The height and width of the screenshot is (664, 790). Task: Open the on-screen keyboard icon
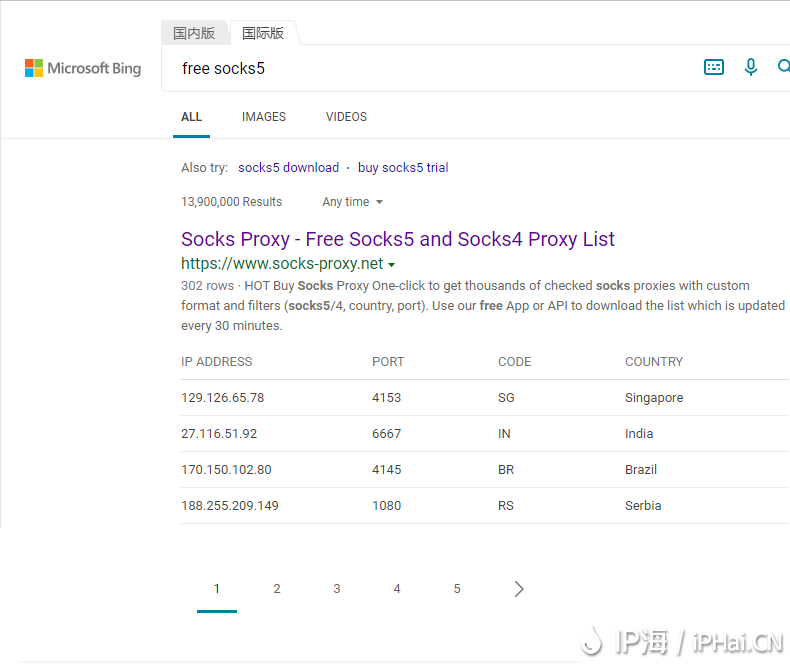(714, 67)
